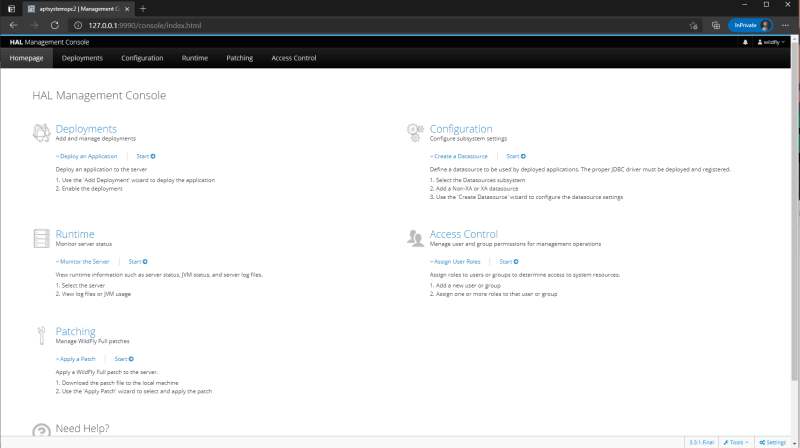
Task: Switch to the Runtime tab
Action: [195, 58]
